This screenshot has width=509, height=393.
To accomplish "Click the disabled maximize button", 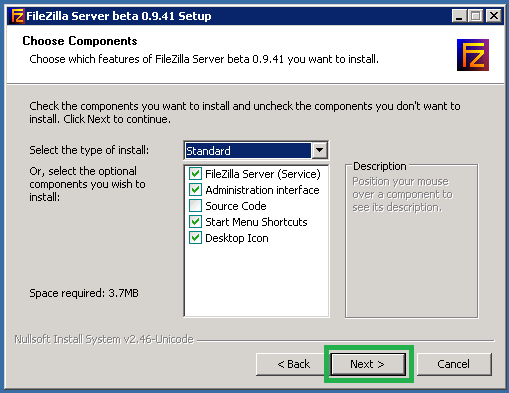I will 476,16.
